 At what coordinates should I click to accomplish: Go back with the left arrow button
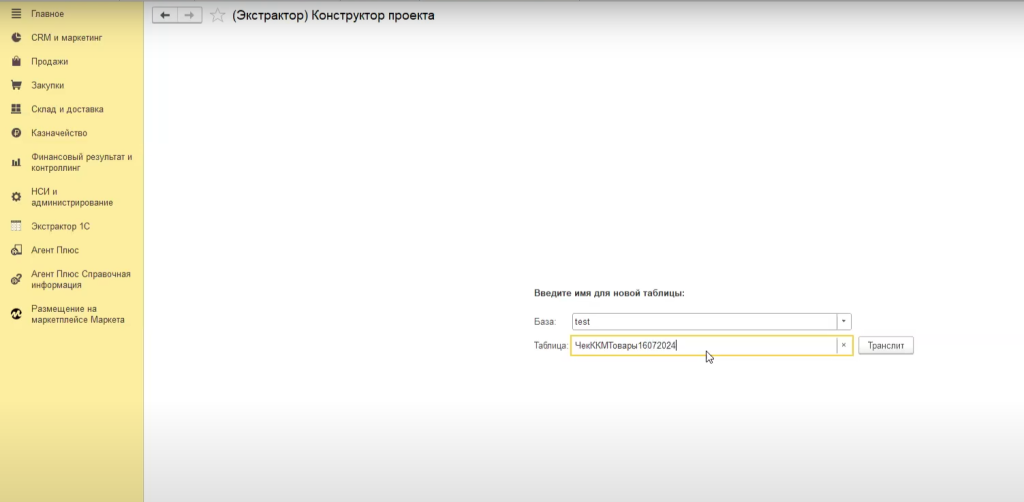[x=165, y=16]
